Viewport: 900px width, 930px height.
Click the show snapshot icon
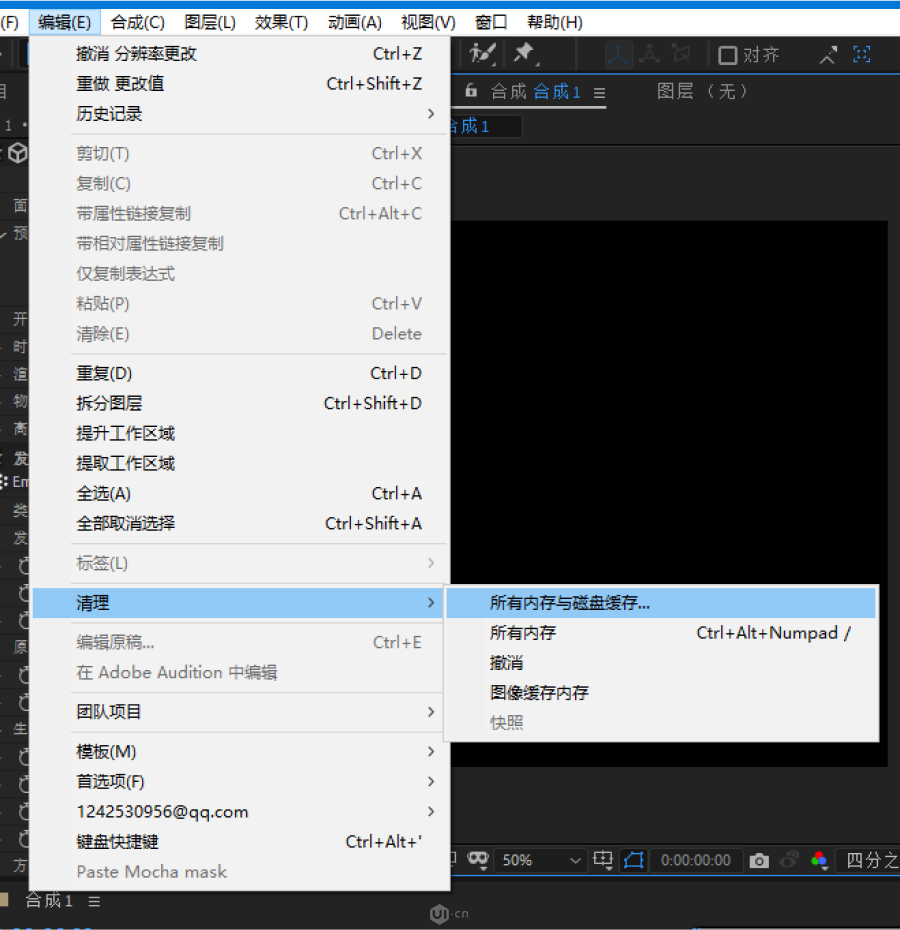789,859
